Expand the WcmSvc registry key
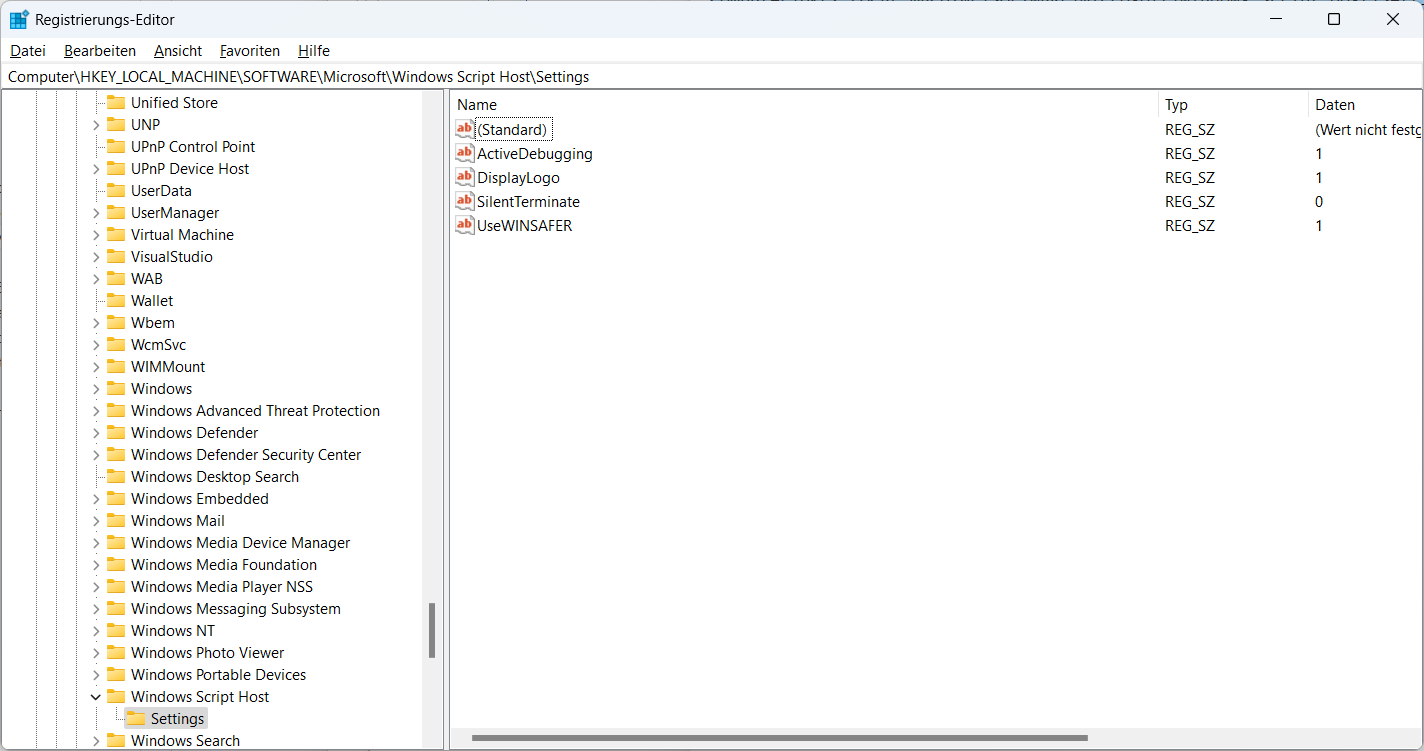The image size is (1424, 751). pyautogui.click(x=96, y=345)
